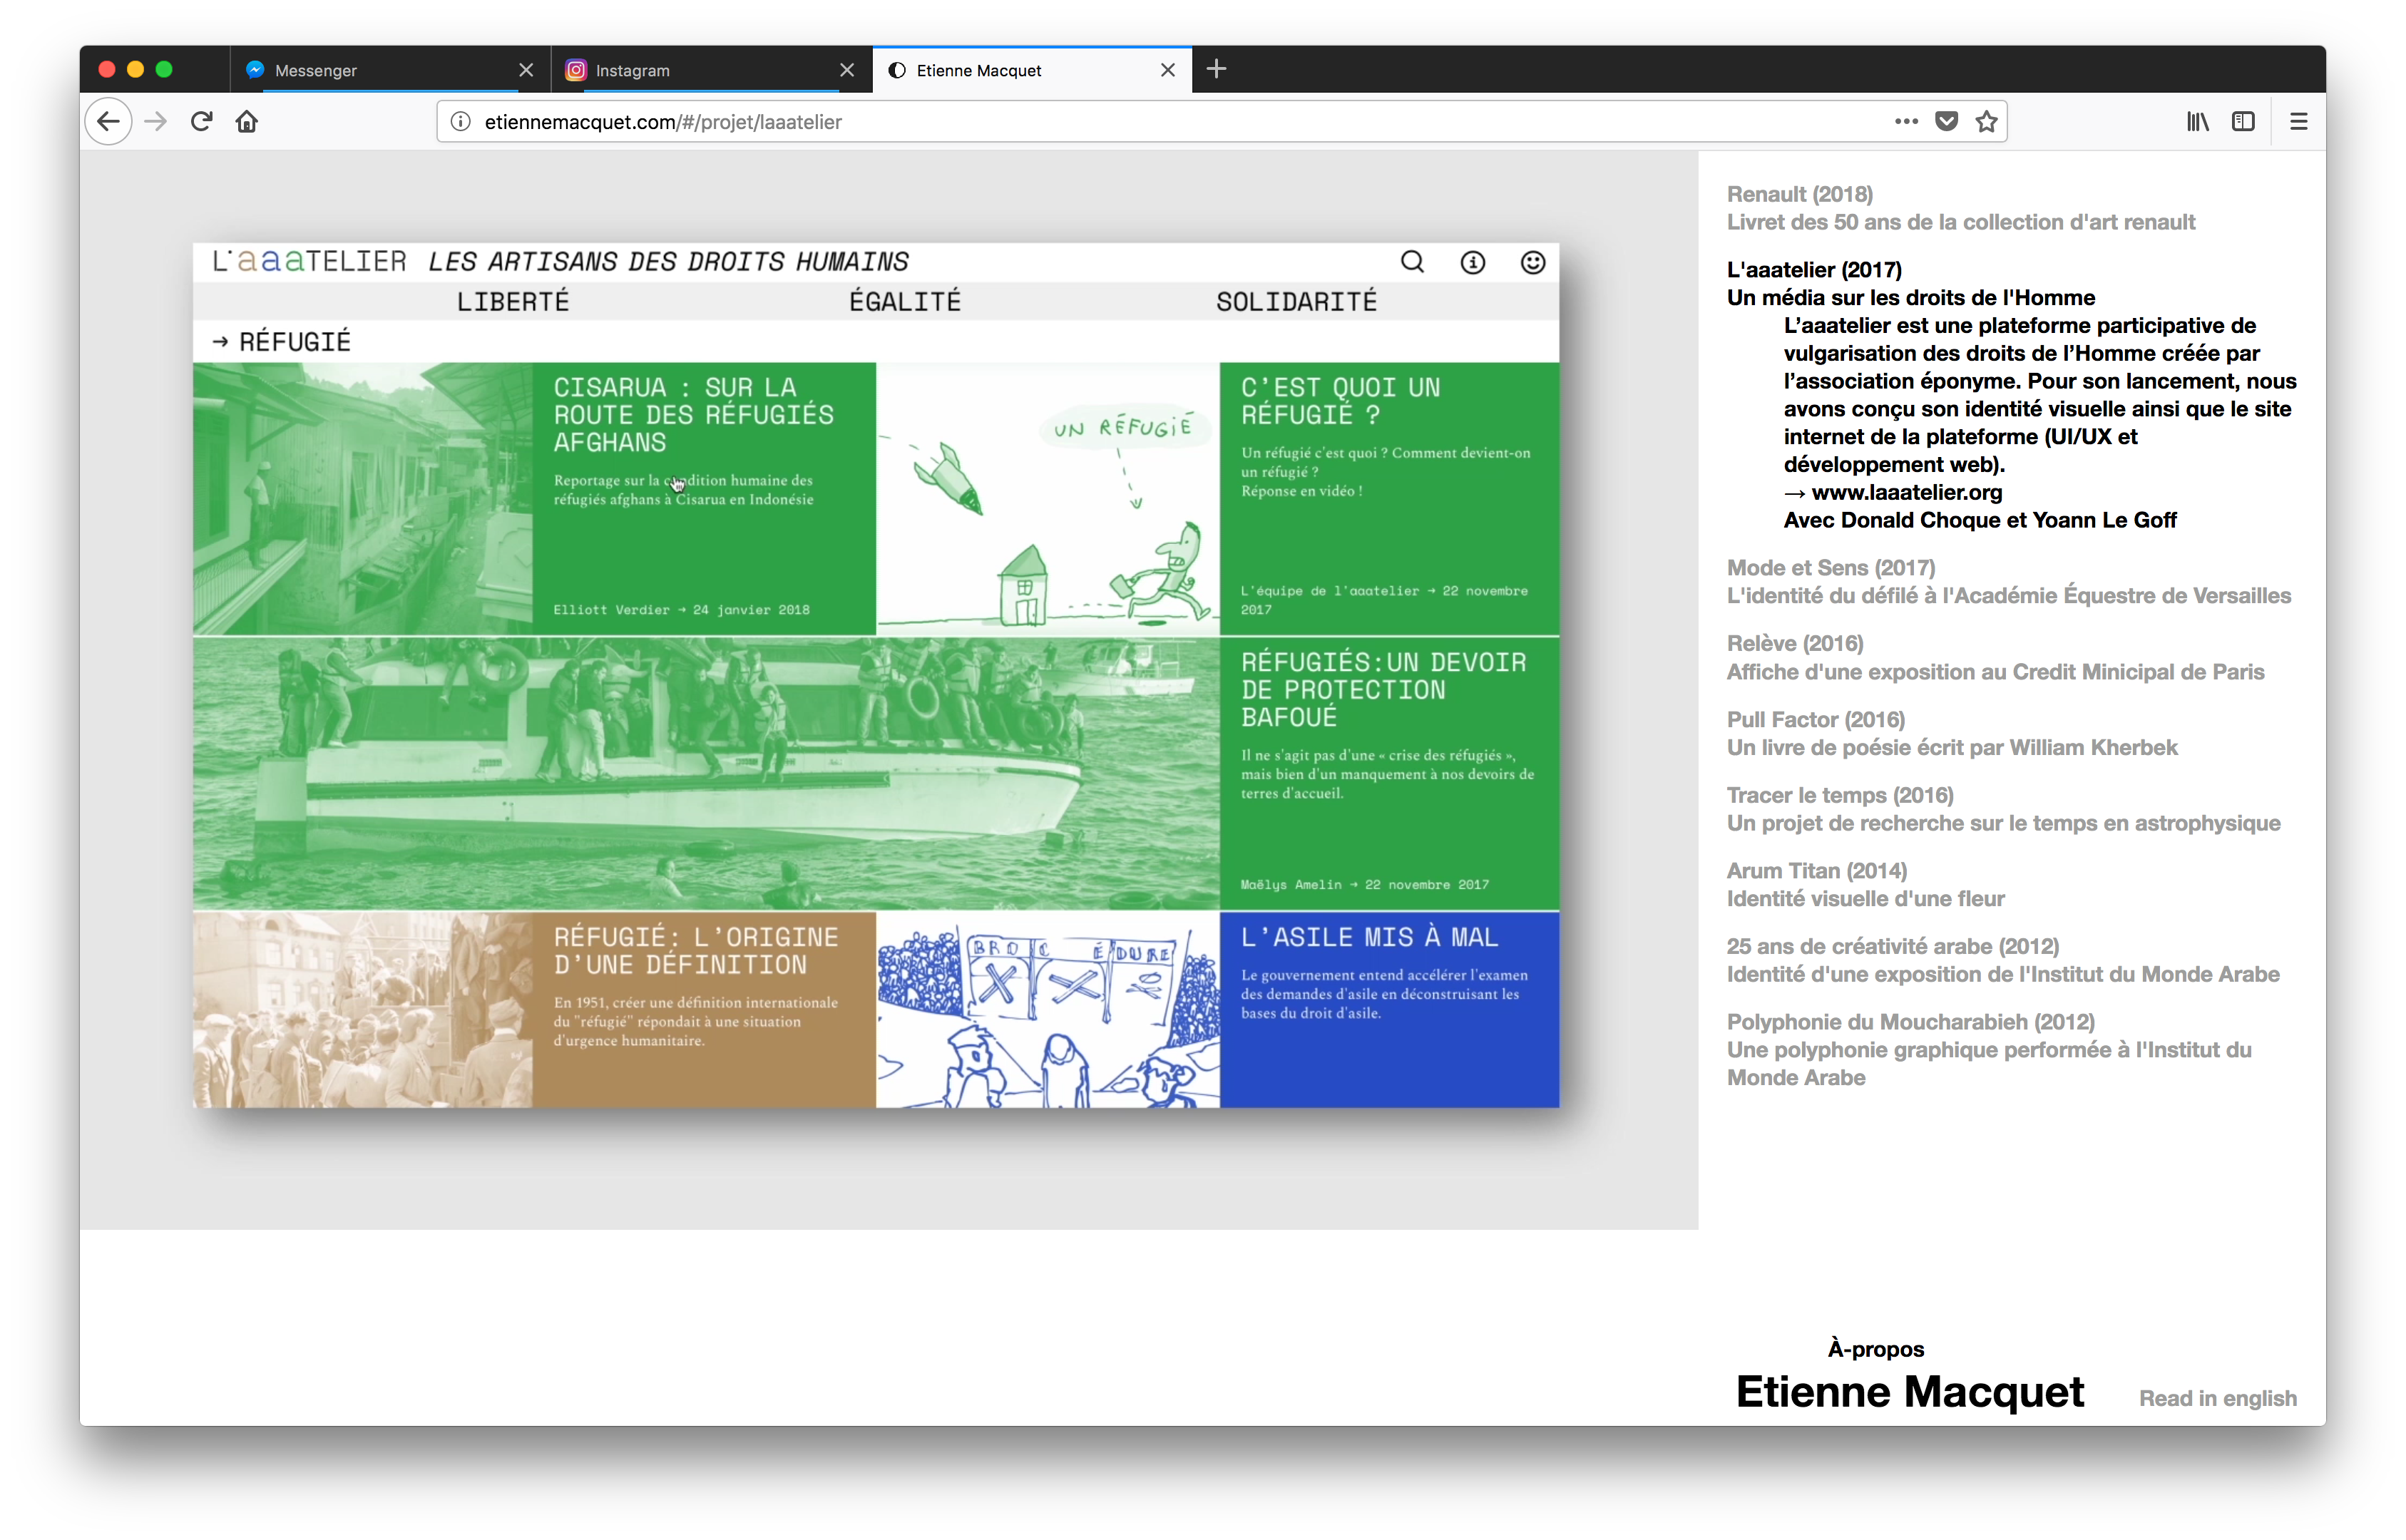Reload the current page
This screenshot has width=2406, height=1540.
[x=201, y=122]
